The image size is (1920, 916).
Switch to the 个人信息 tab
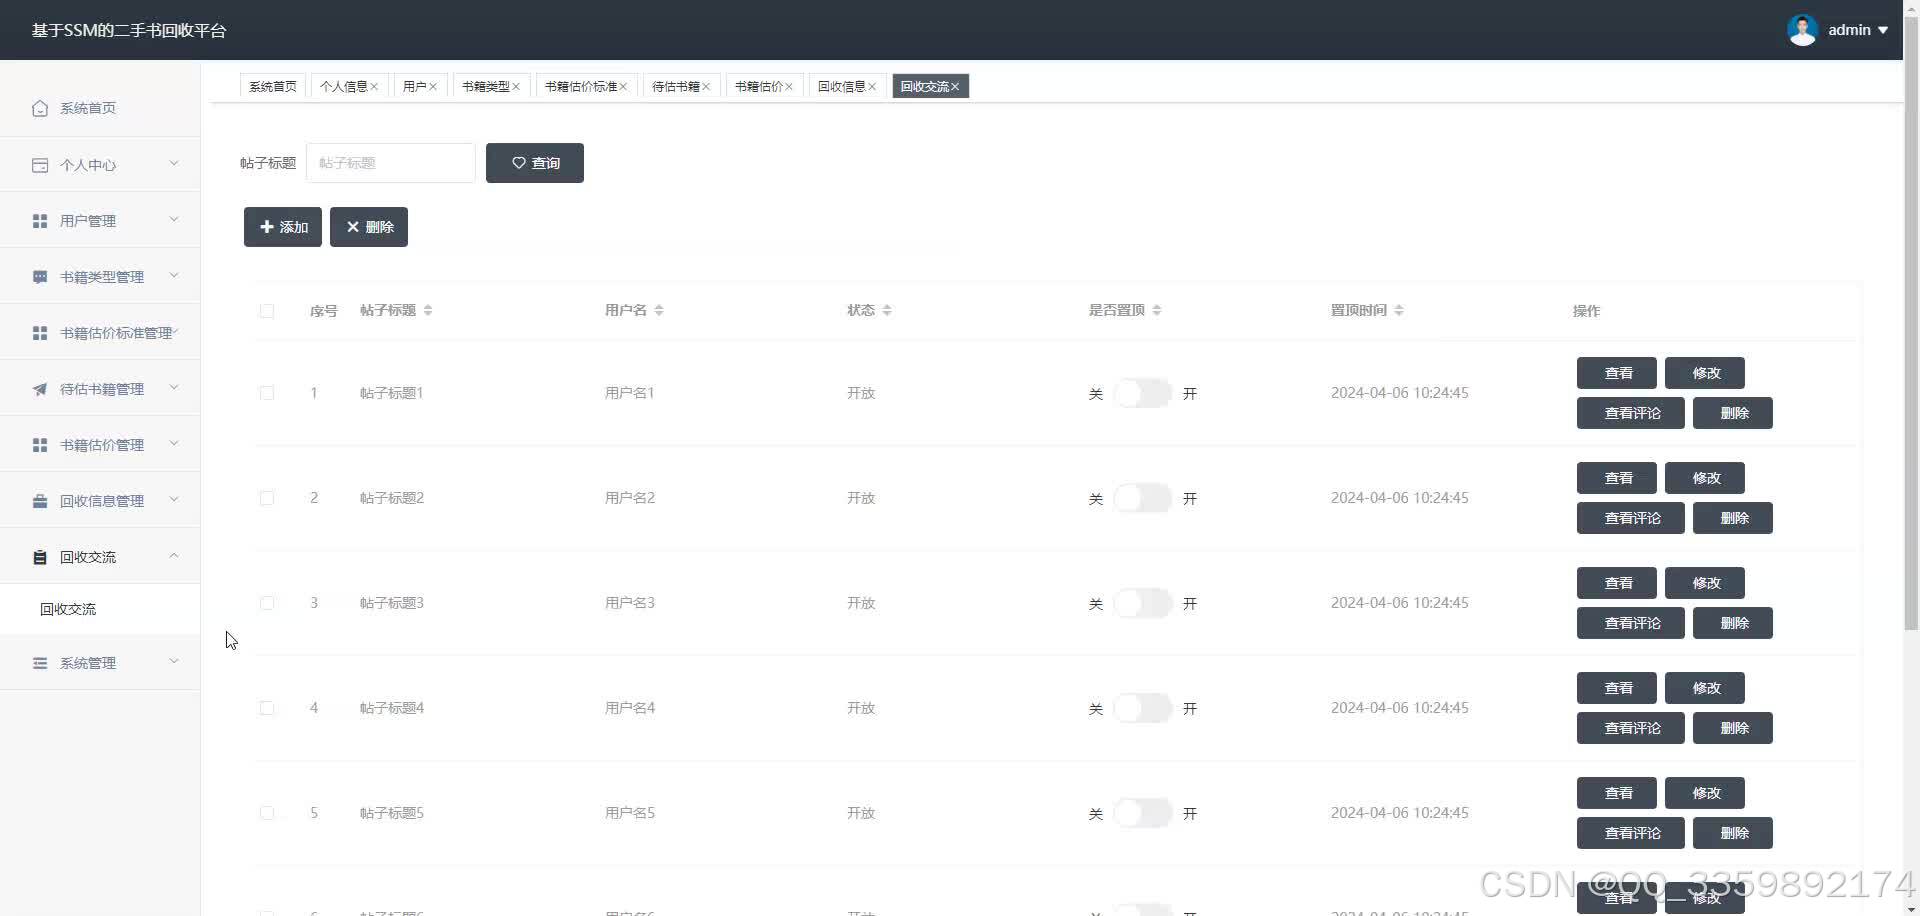[343, 87]
